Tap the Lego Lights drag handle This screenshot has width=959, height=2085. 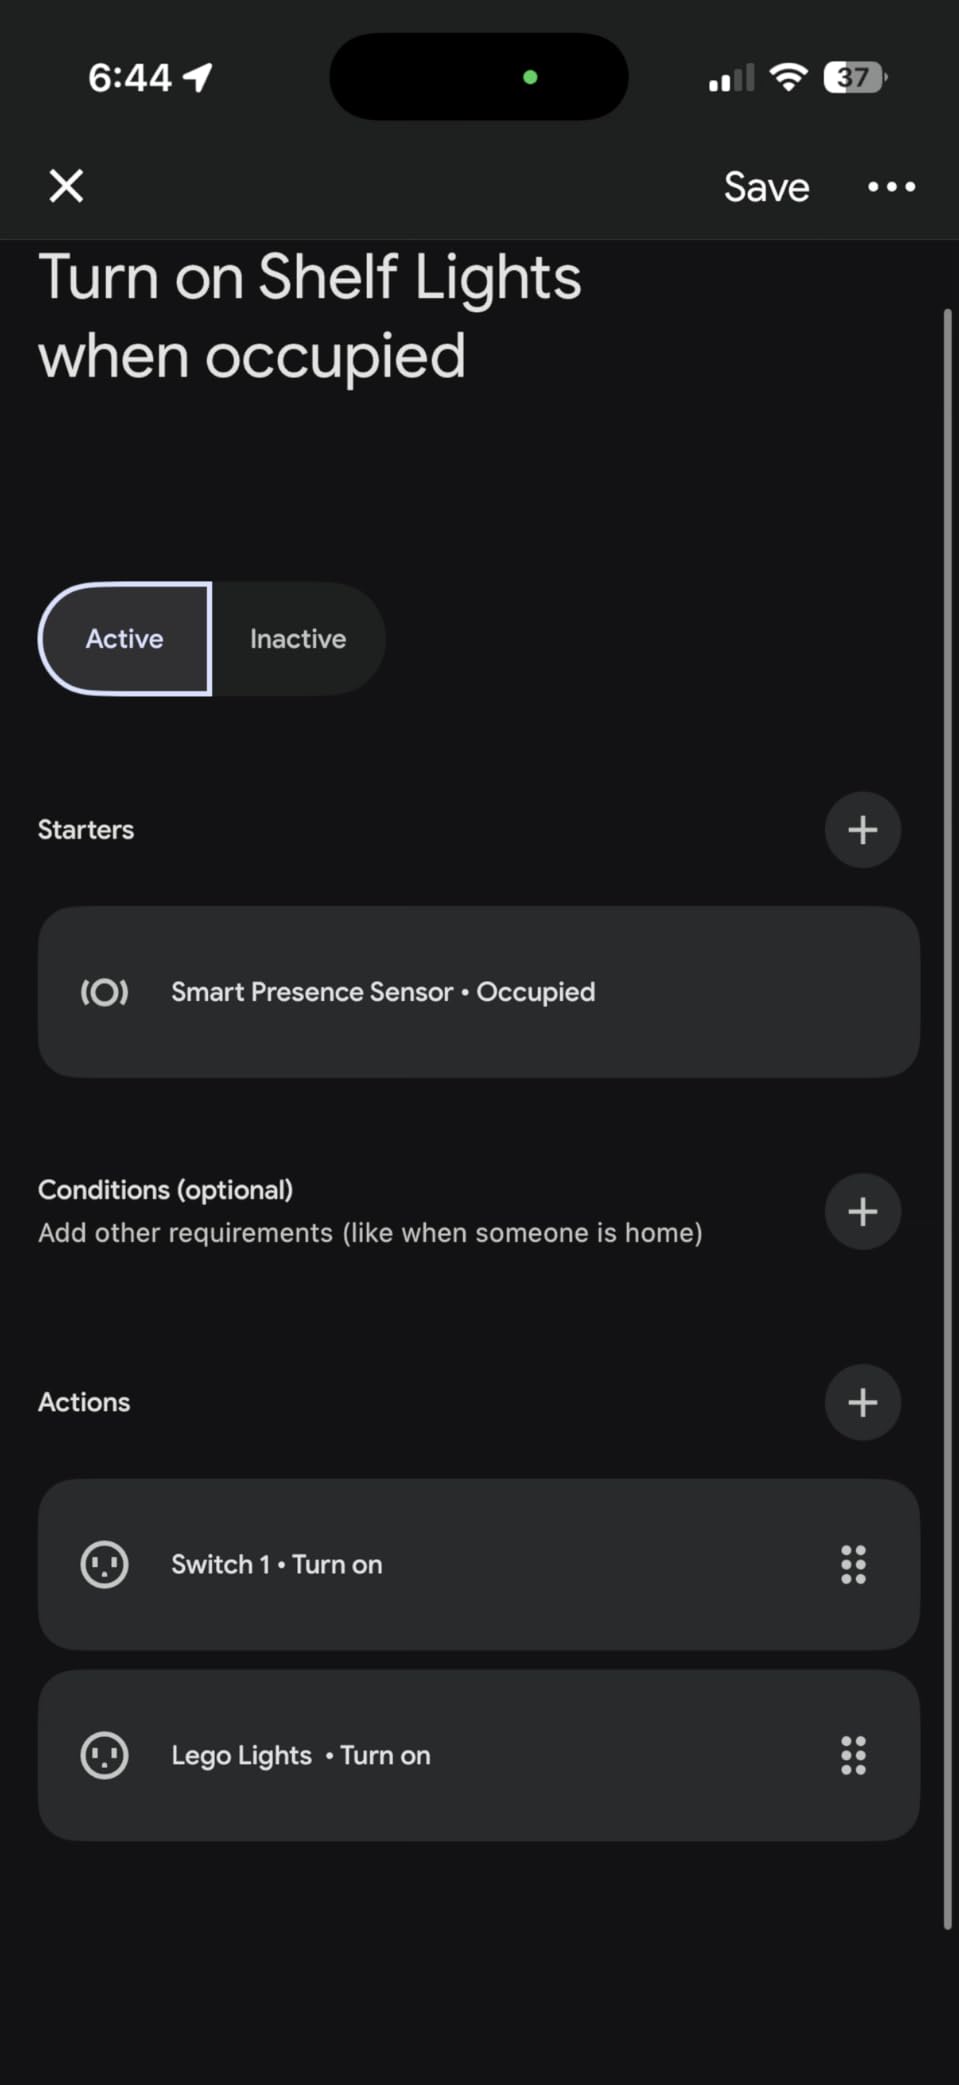(x=853, y=1755)
